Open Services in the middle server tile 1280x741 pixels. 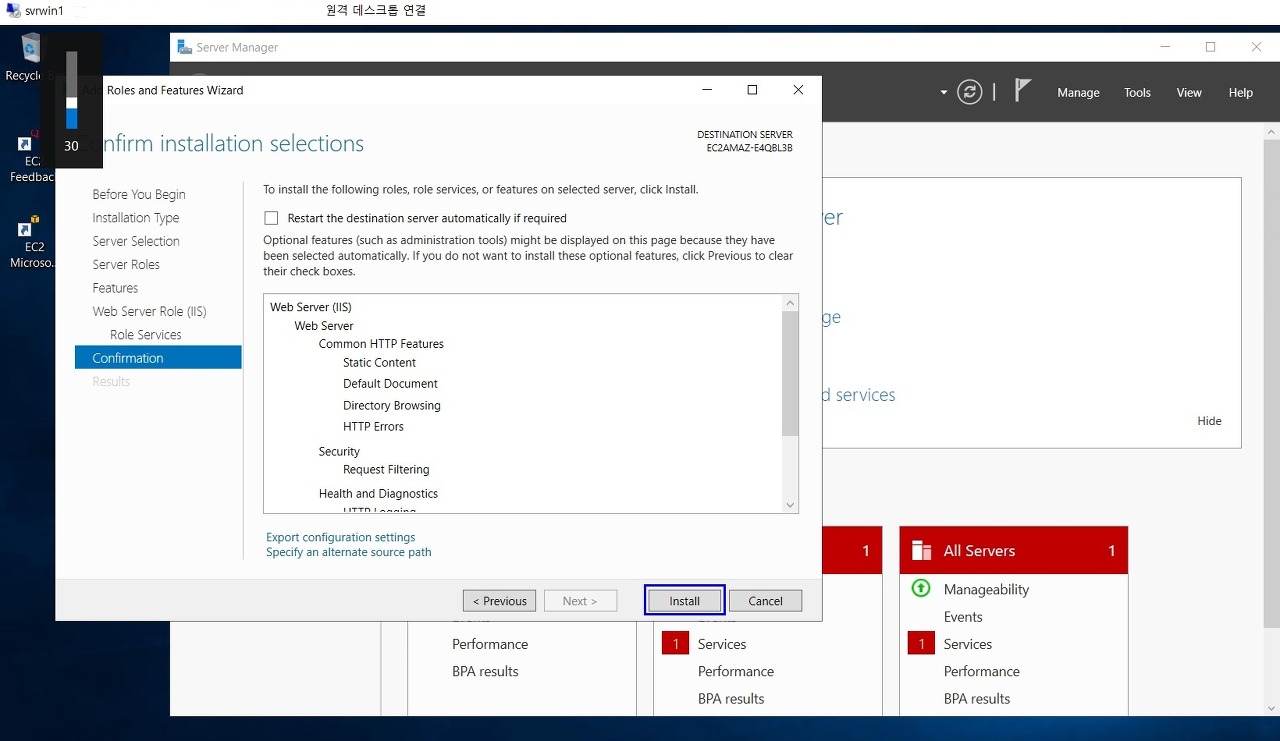pyautogui.click(x=722, y=644)
